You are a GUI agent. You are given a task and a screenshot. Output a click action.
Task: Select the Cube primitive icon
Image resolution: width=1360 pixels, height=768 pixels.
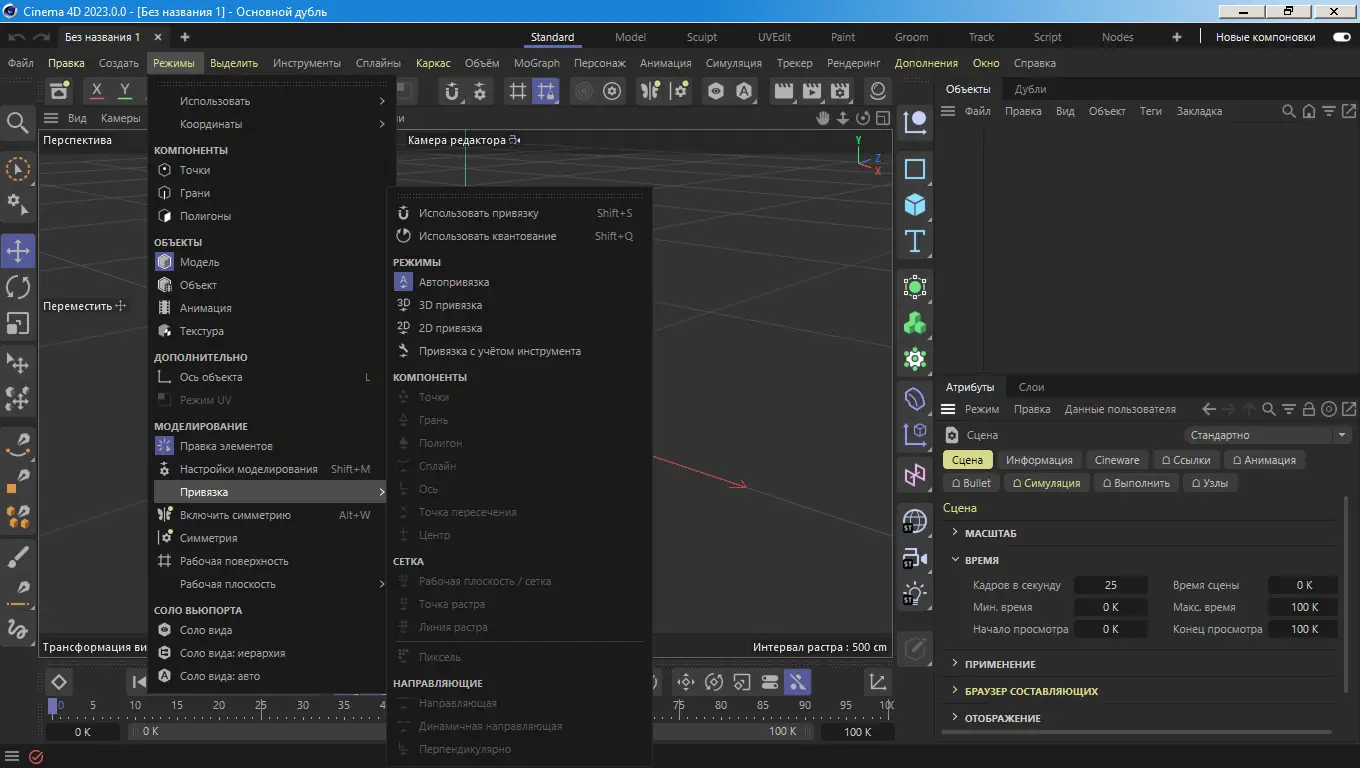pyautogui.click(x=914, y=204)
